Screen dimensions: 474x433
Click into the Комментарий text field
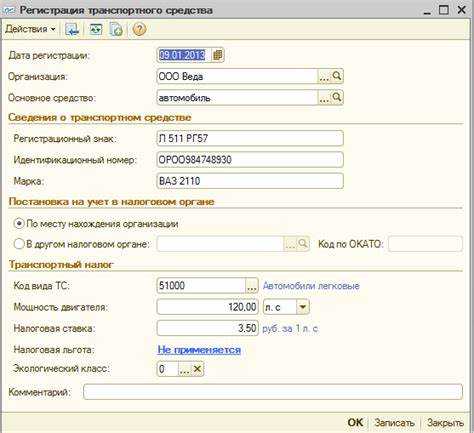click(273, 392)
